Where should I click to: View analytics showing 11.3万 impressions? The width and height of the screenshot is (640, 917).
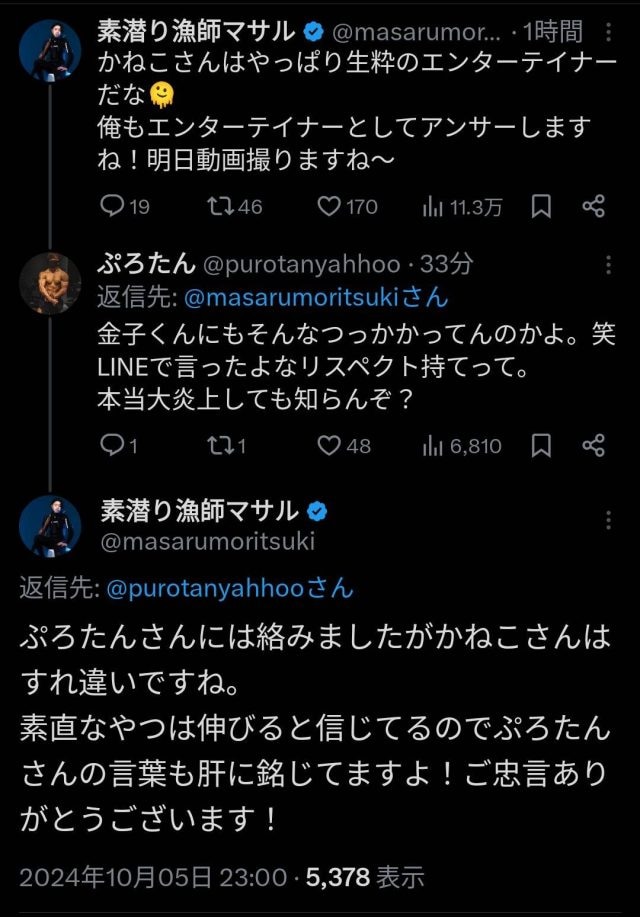tap(433, 206)
